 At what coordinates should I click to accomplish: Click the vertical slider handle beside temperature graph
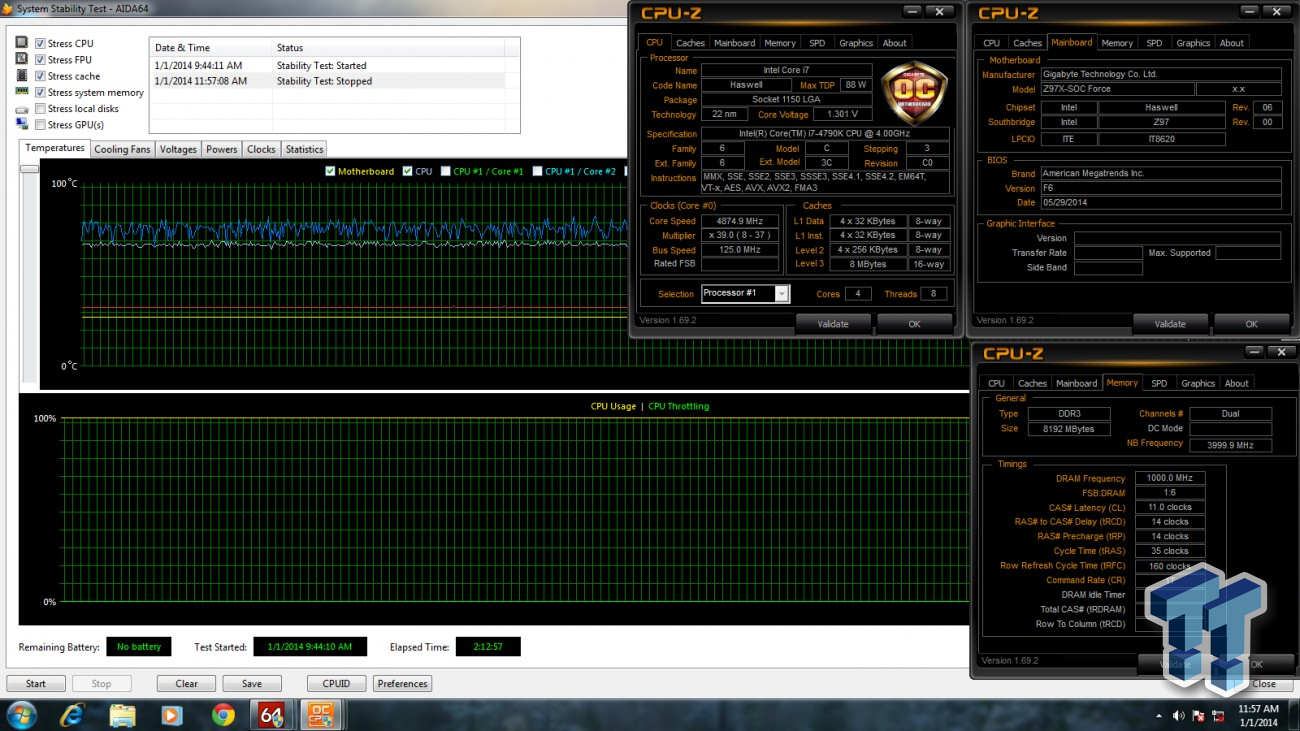click(x=29, y=168)
